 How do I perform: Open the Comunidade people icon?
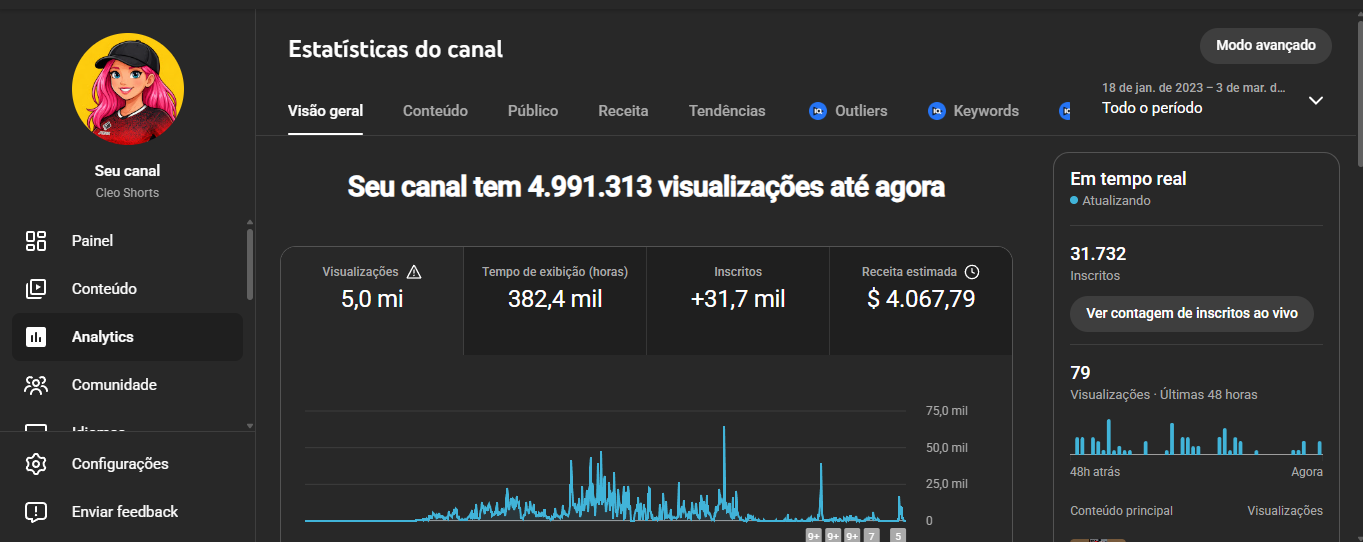pyautogui.click(x=36, y=385)
